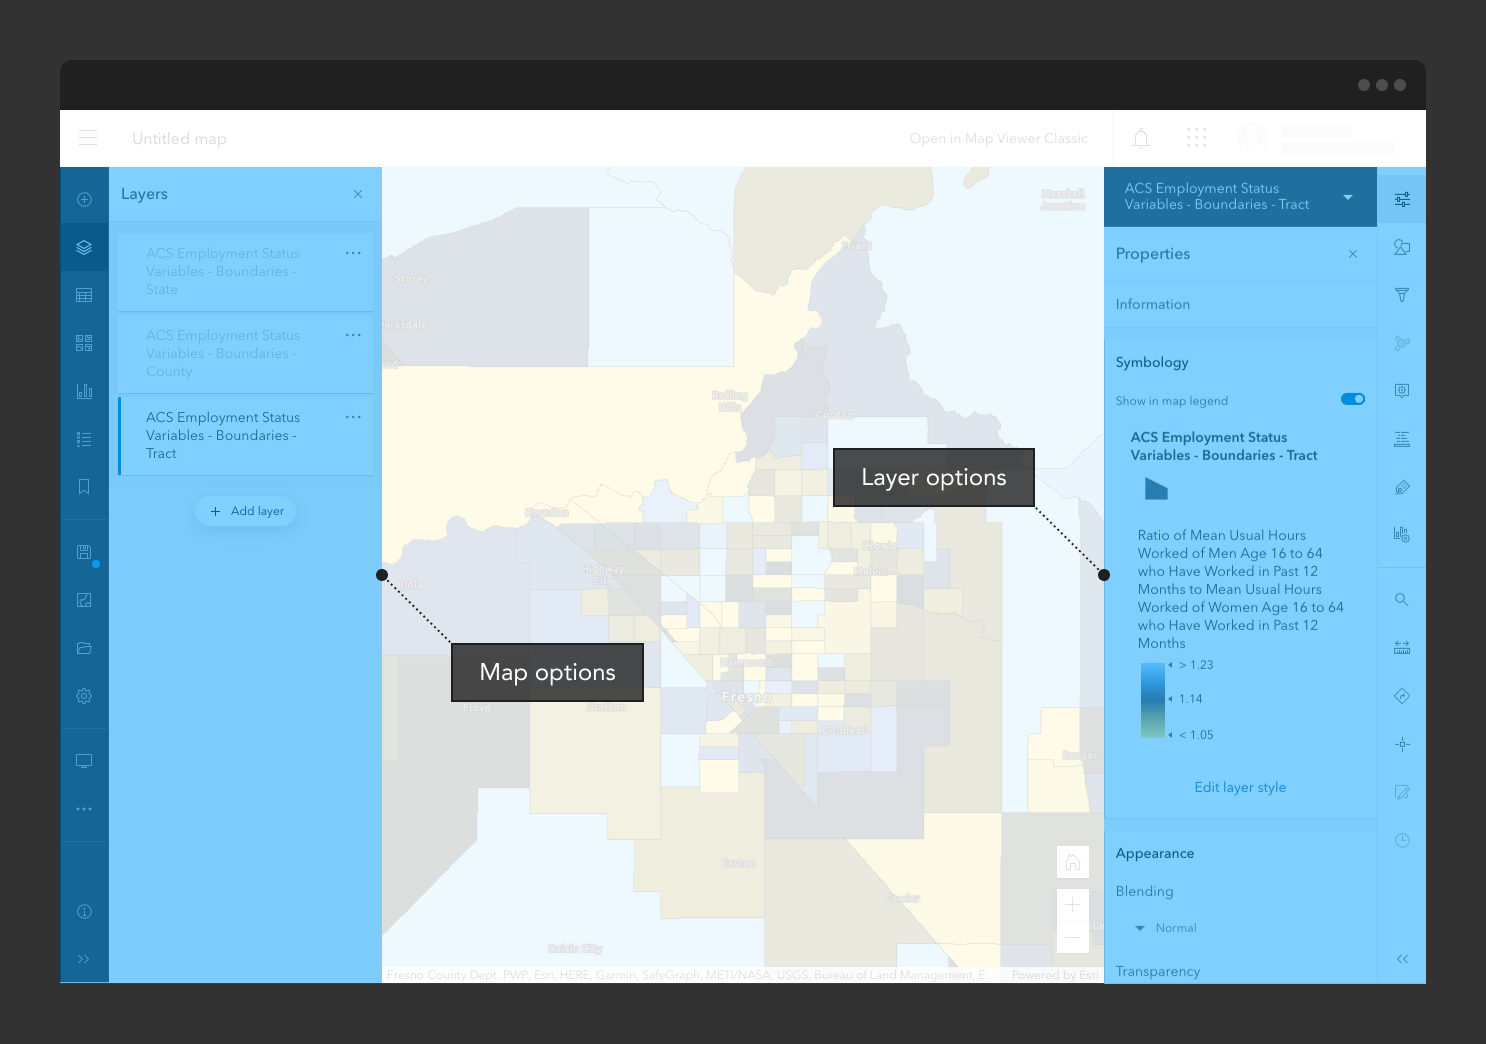Open the Layers panel icon
Screen dimensions: 1486x1044
click(84, 247)
